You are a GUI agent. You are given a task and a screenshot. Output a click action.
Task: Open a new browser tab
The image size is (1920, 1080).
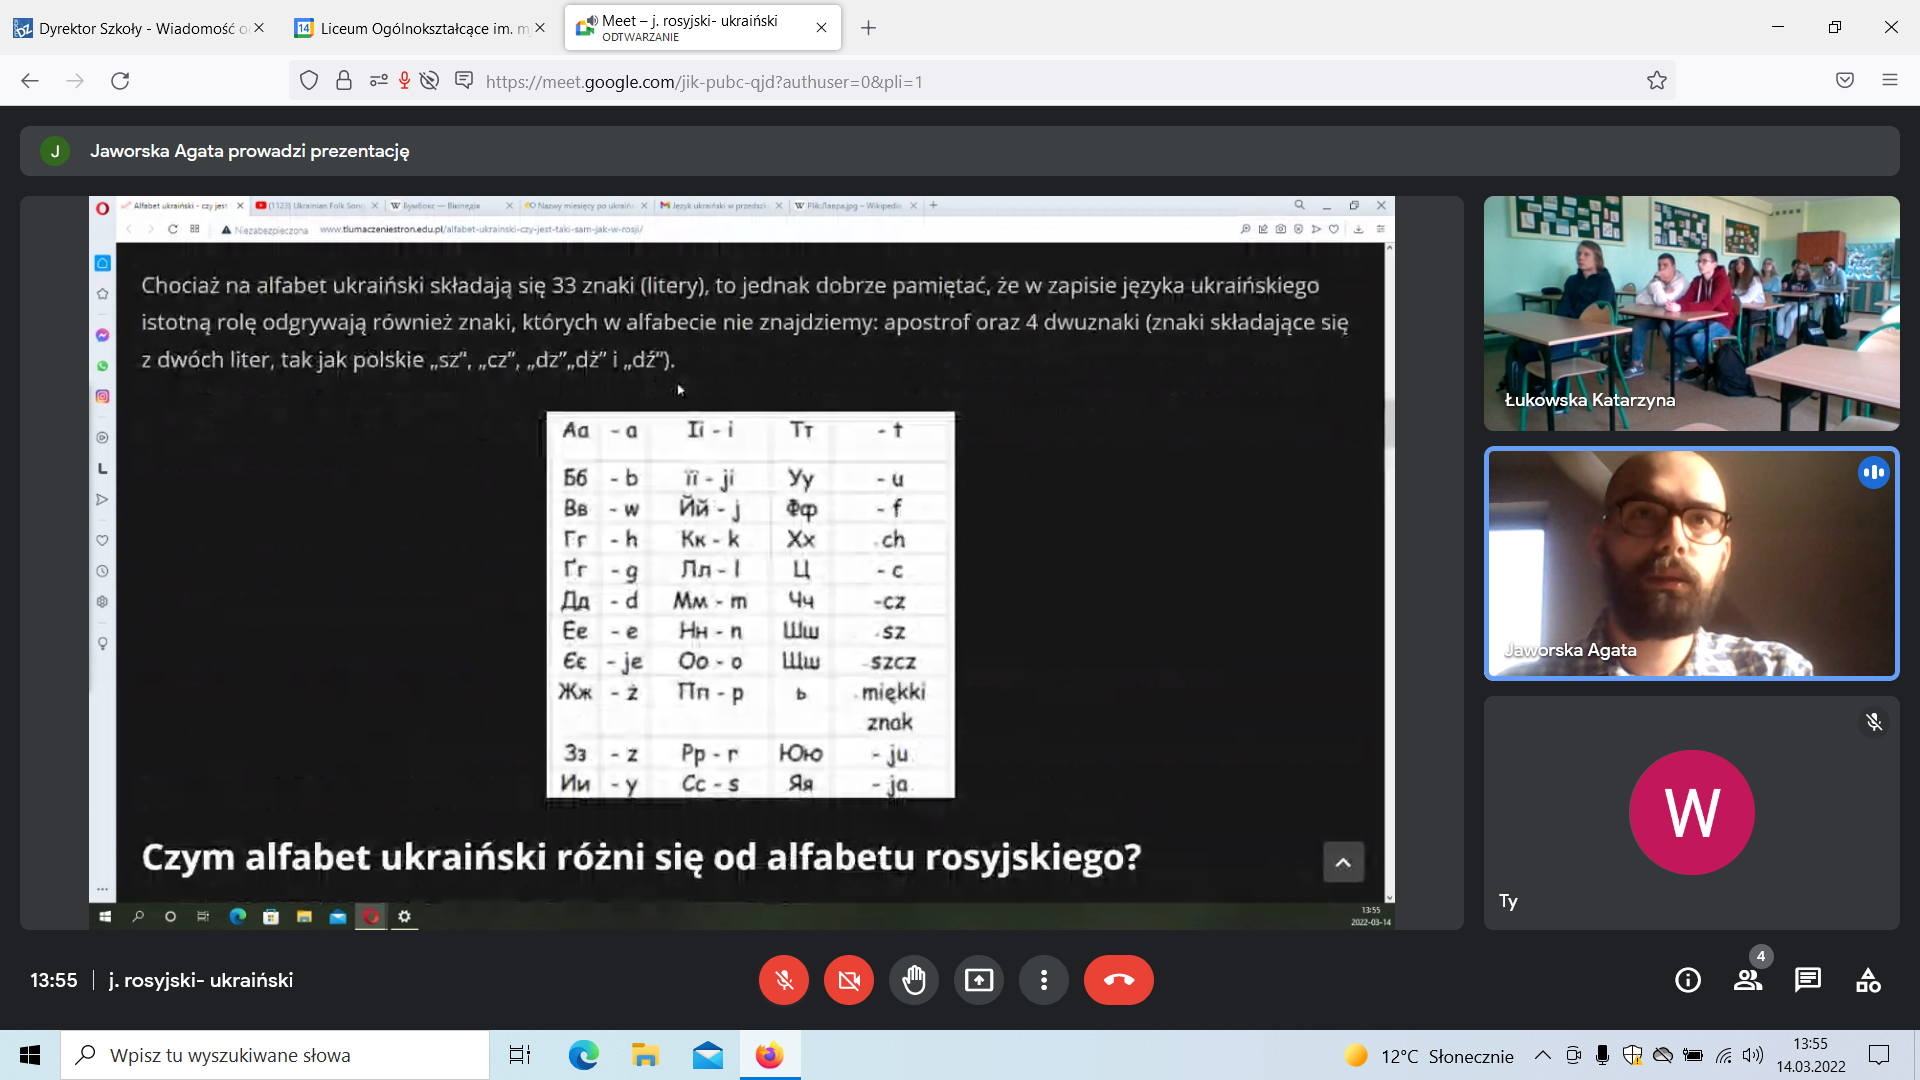pos(868,28)
